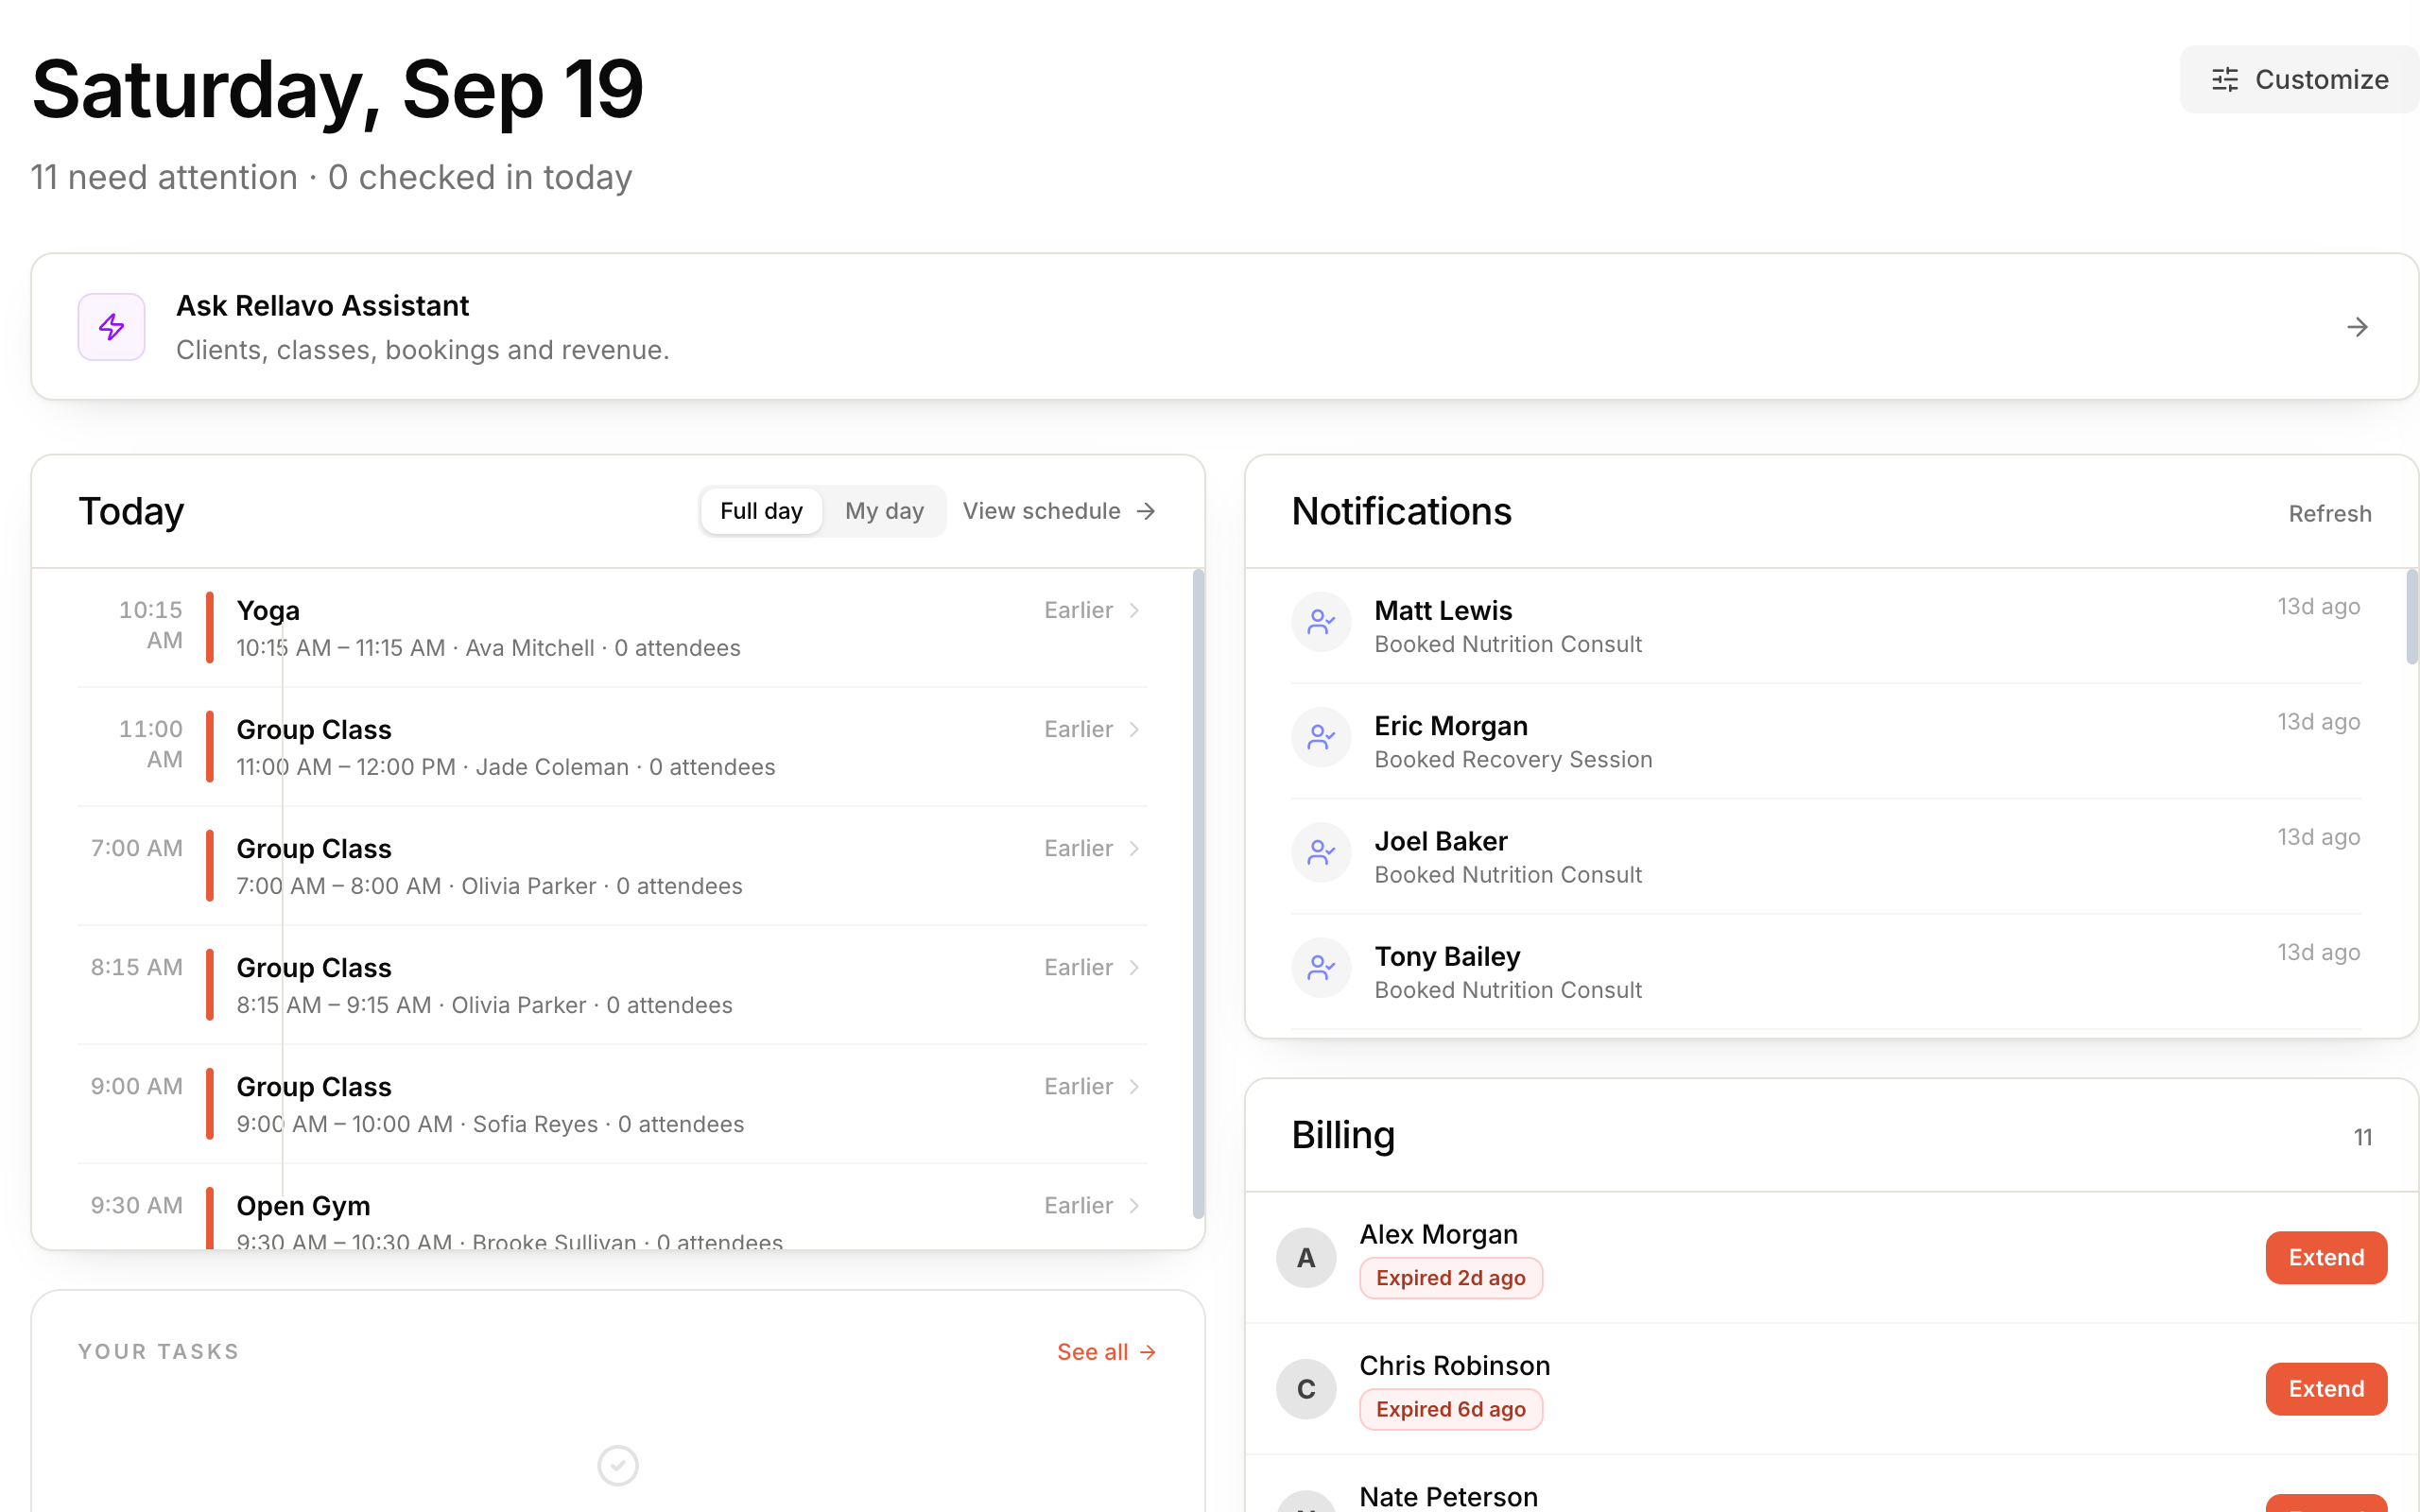Expand the Open Gym row chevron
Viewport: 2420px width, 1512px height.
pos(1134,1205)
